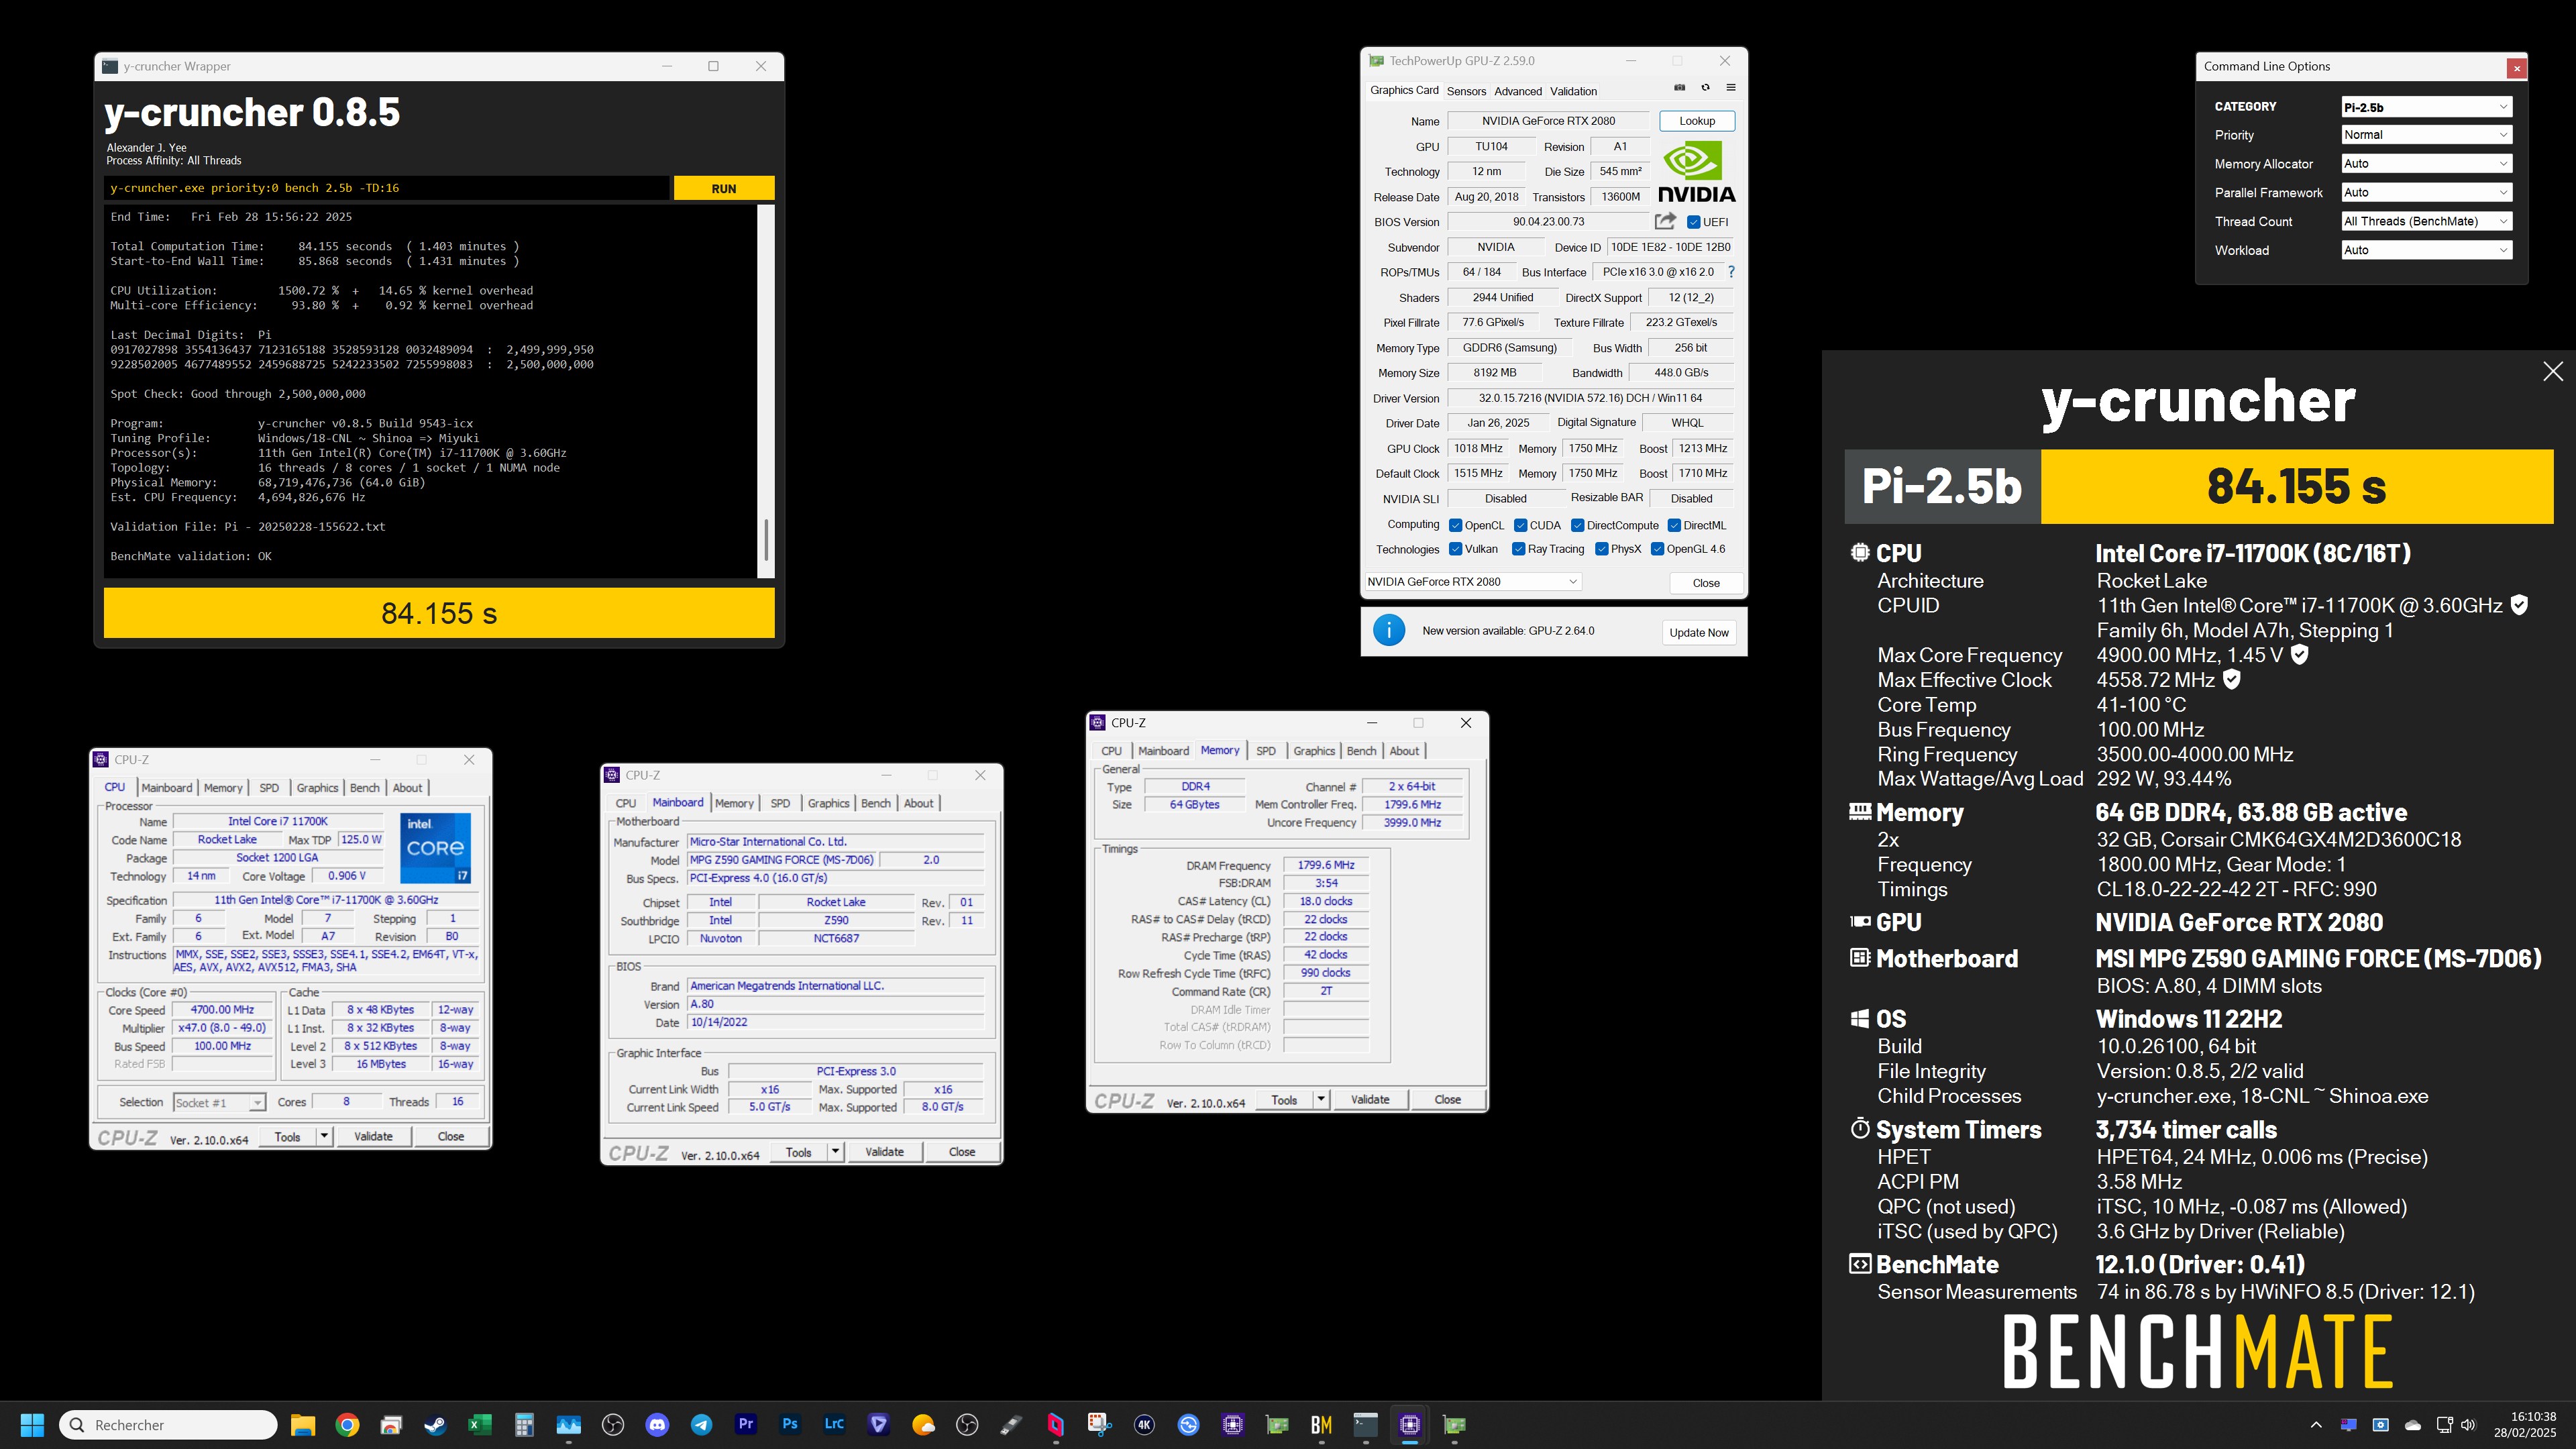Open the Bench tab in CPU-Z Mainboard window
The height and width of the screenshot is (1449, 2576).
[x=875, y=803]
